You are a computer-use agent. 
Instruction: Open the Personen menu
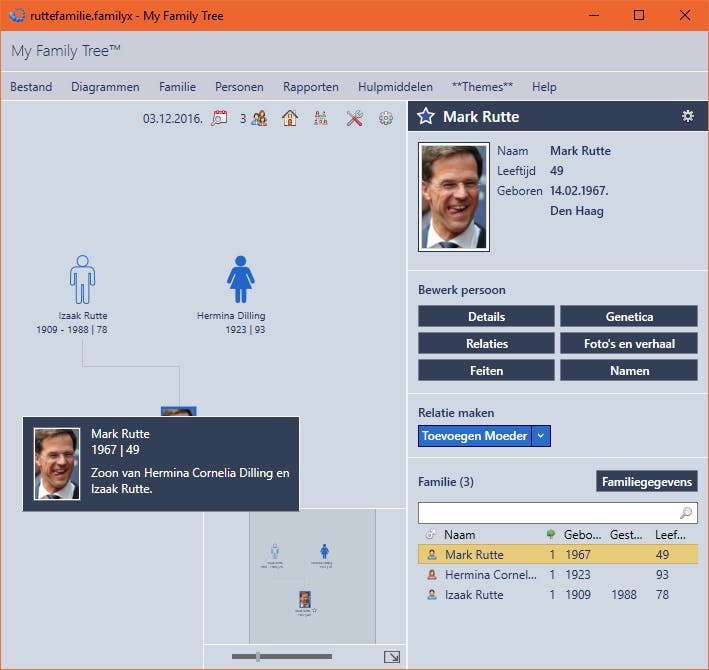point(239,86)
